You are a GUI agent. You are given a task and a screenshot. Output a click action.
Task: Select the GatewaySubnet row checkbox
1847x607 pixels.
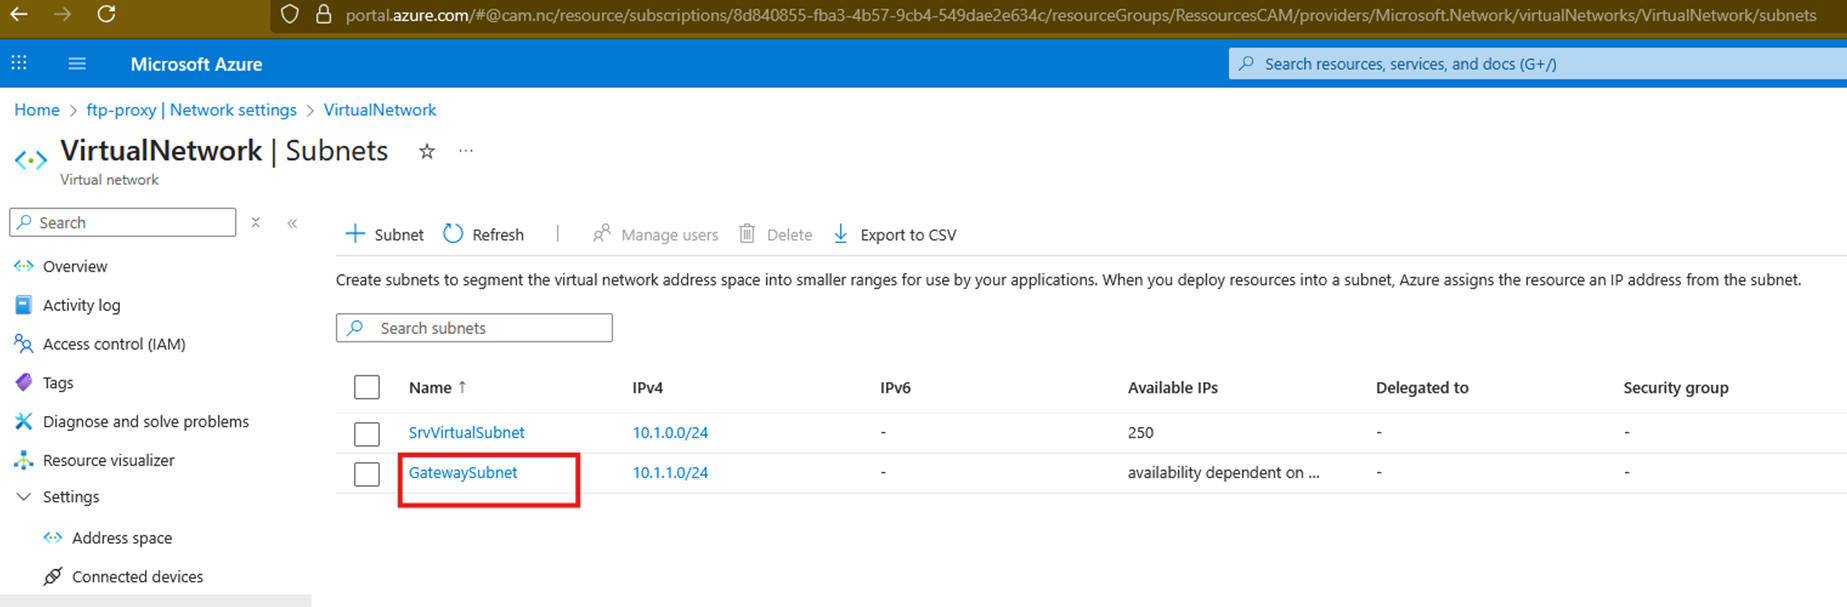pyautogui.click(x=367, y=473)
